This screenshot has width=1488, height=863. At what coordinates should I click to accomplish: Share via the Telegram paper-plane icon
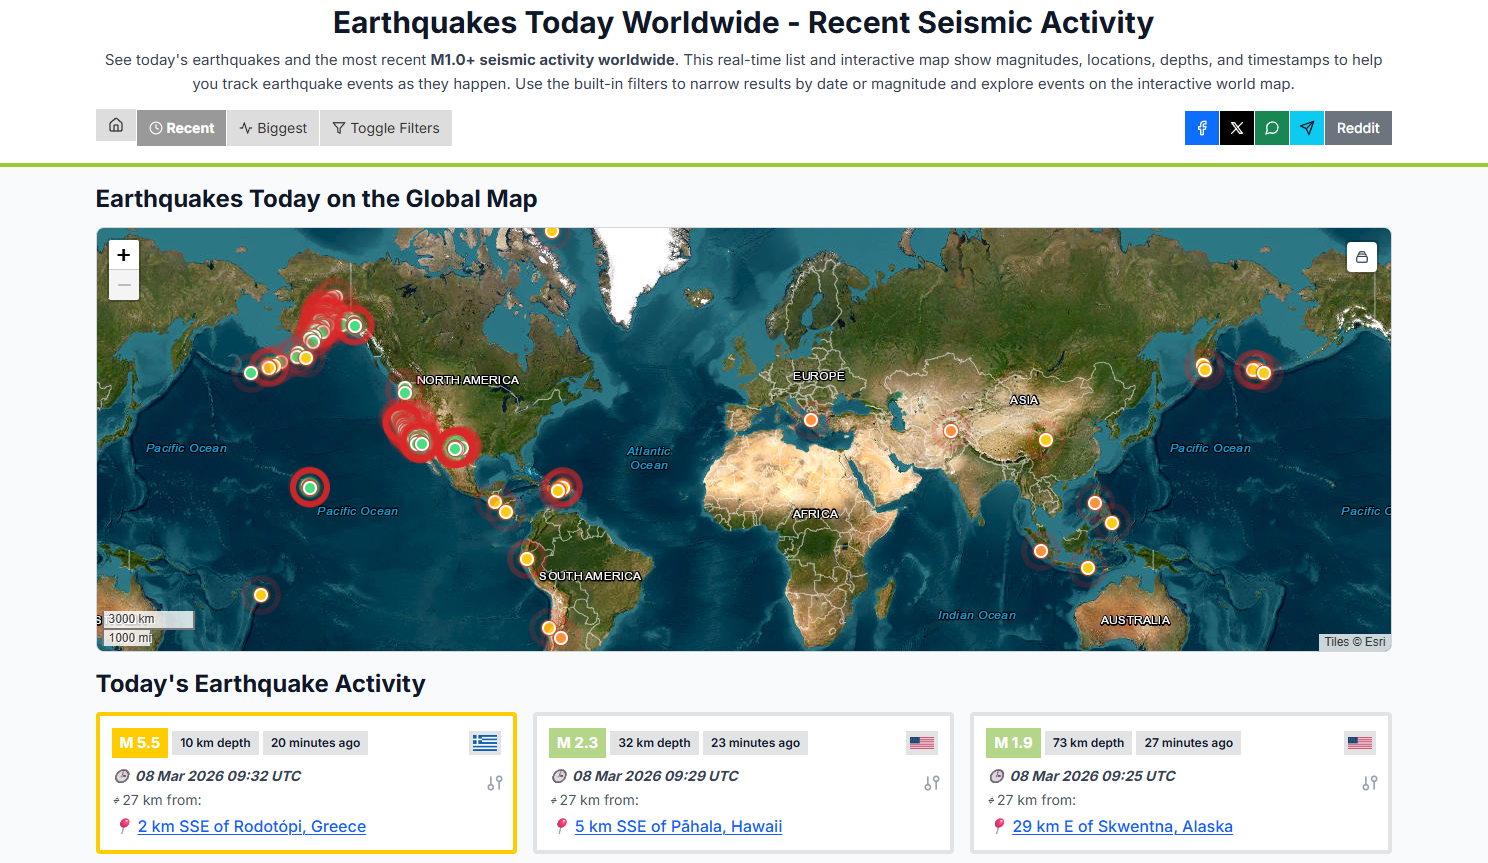point(1307,128)
